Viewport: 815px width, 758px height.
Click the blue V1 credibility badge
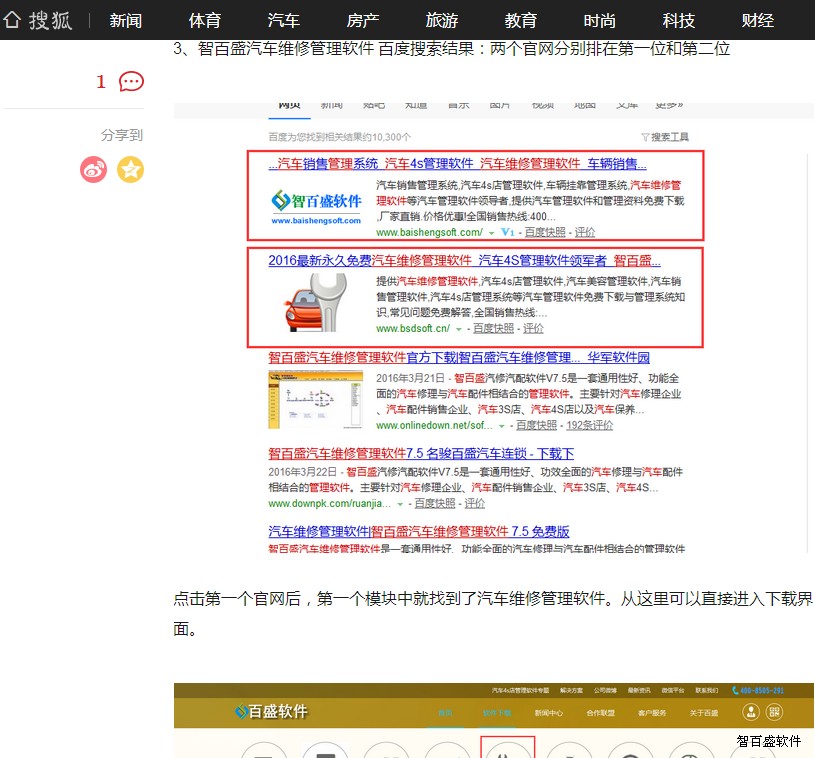click(507, 232)
